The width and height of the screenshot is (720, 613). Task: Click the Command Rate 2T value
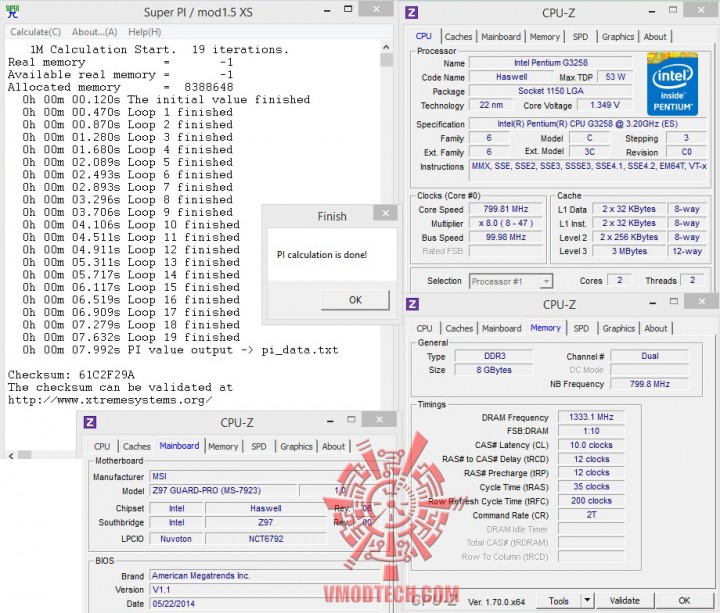pos(591,515)
